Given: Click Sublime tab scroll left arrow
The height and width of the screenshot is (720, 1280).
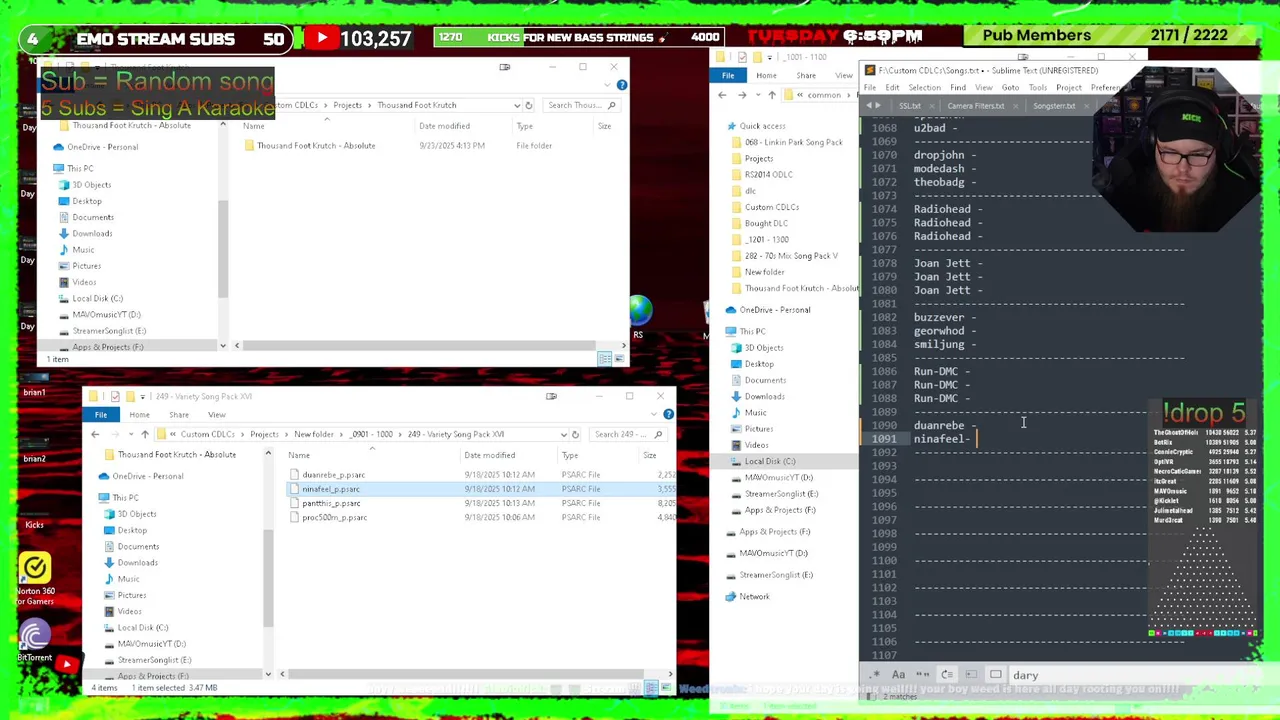Looking at the screenshot, I should coord(869,106).
